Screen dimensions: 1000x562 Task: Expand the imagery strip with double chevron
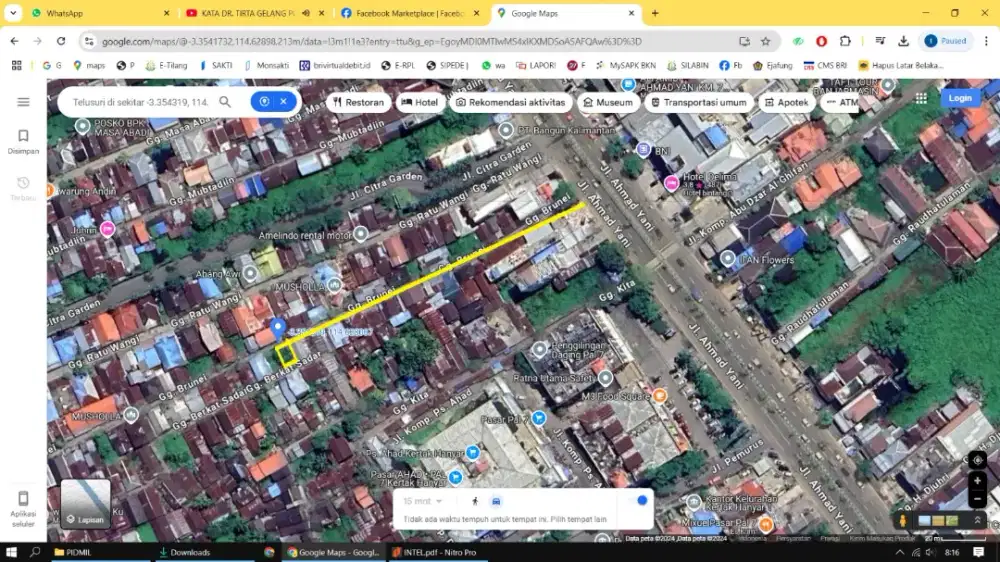(977, 521)
